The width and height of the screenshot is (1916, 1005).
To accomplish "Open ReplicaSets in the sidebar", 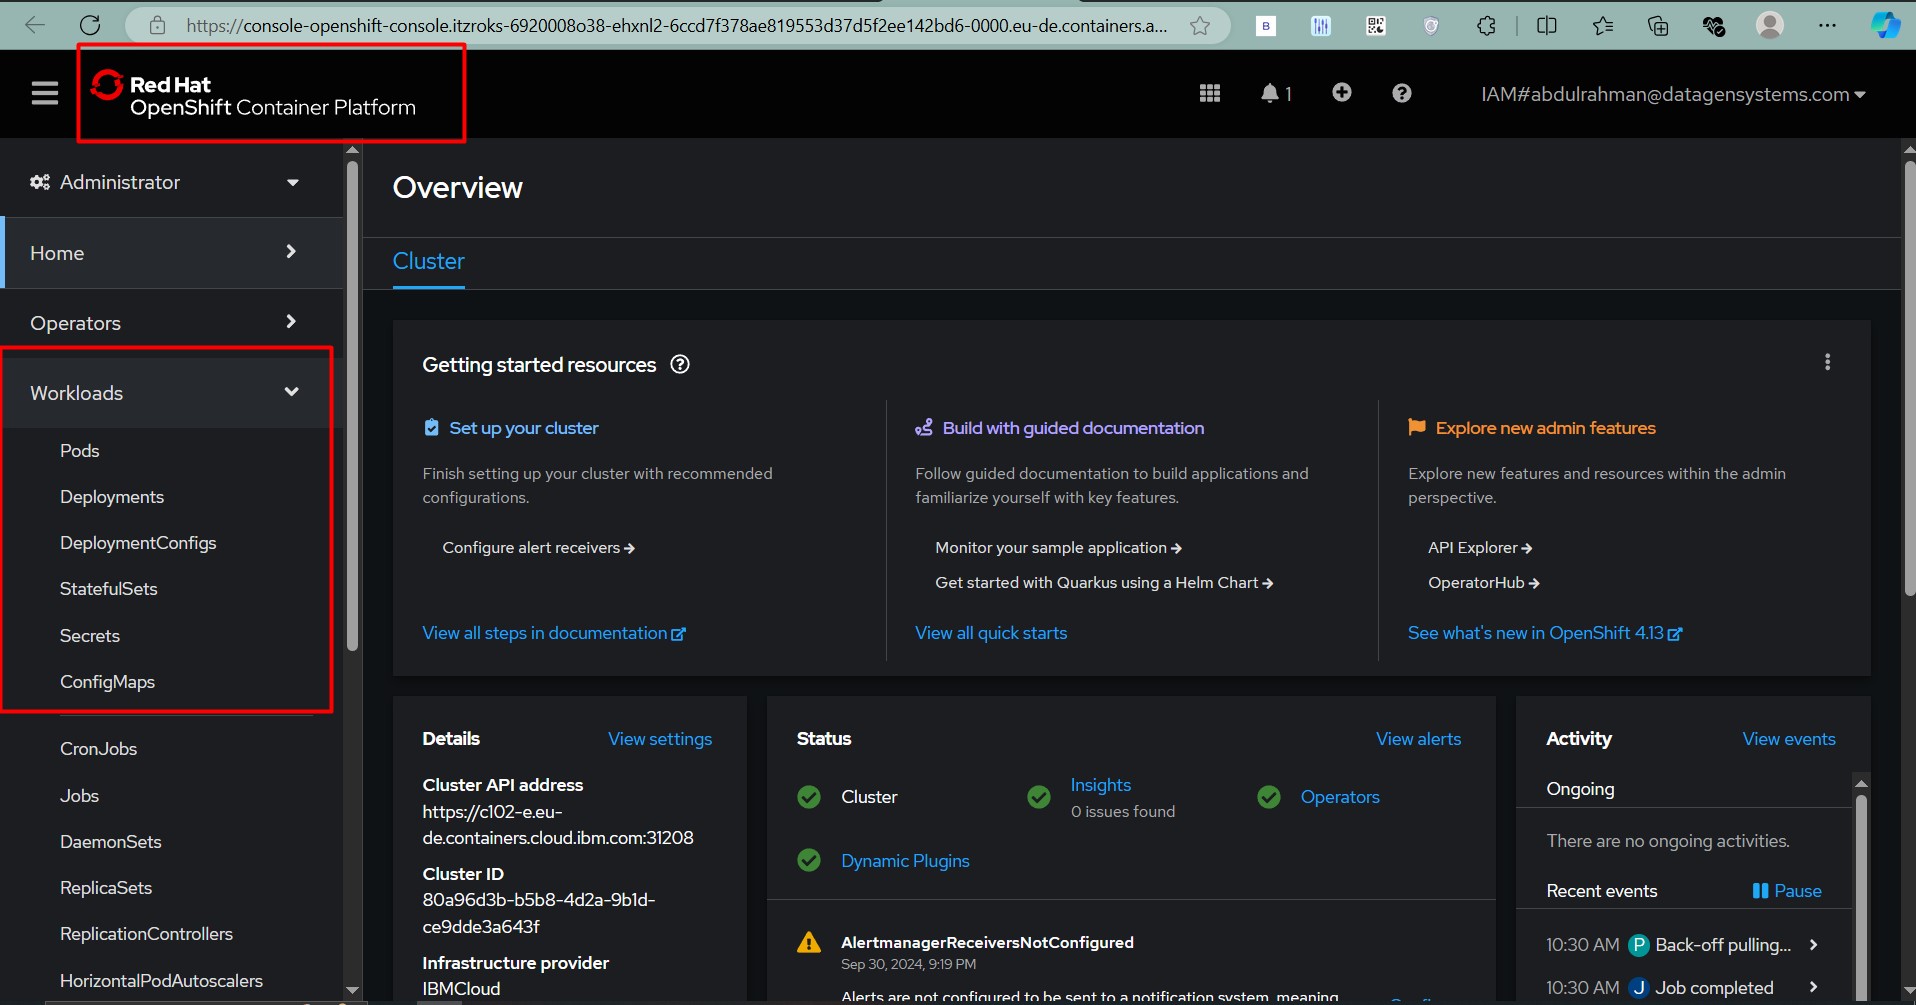I will 106,888.
